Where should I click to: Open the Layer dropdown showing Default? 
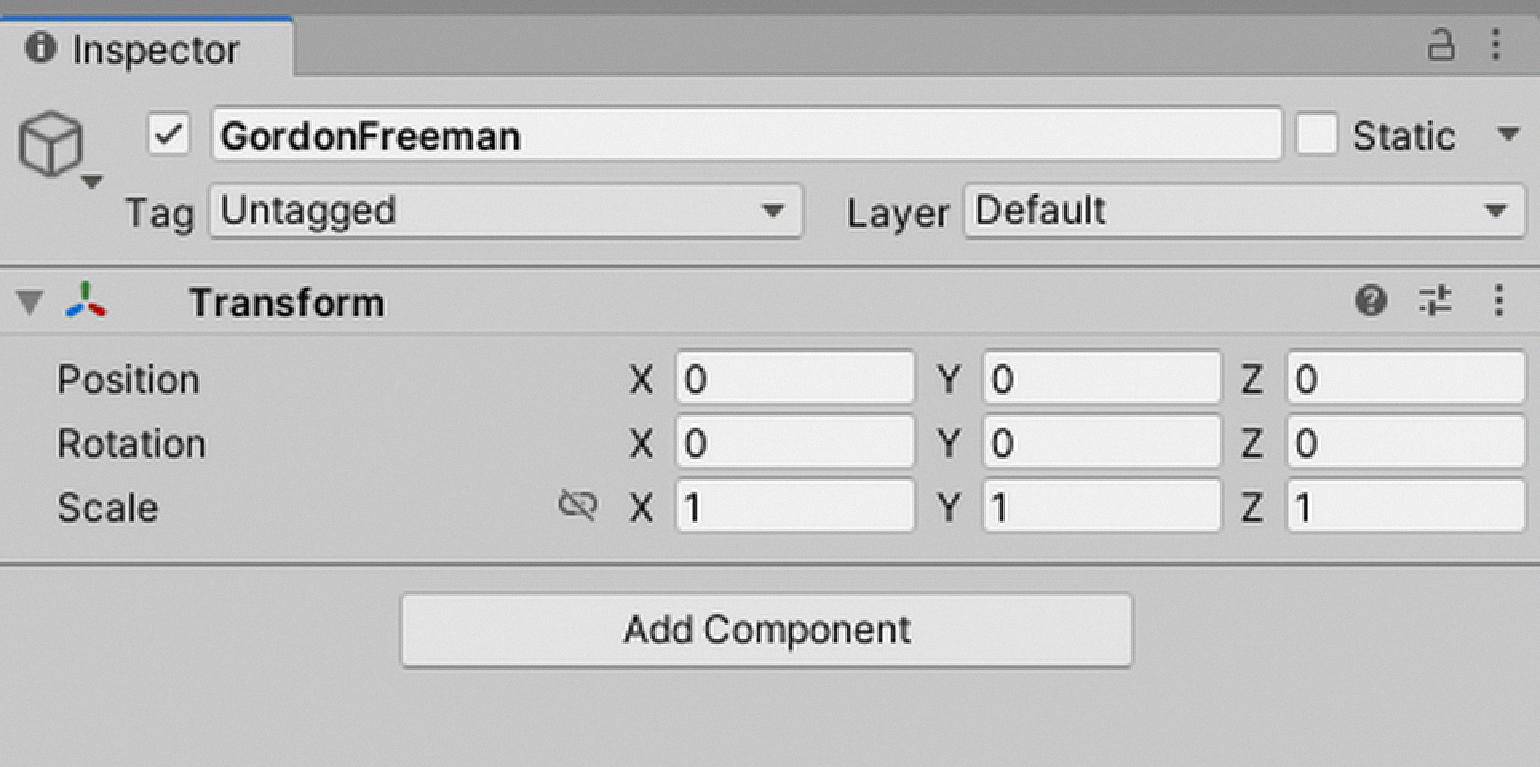1243,211
